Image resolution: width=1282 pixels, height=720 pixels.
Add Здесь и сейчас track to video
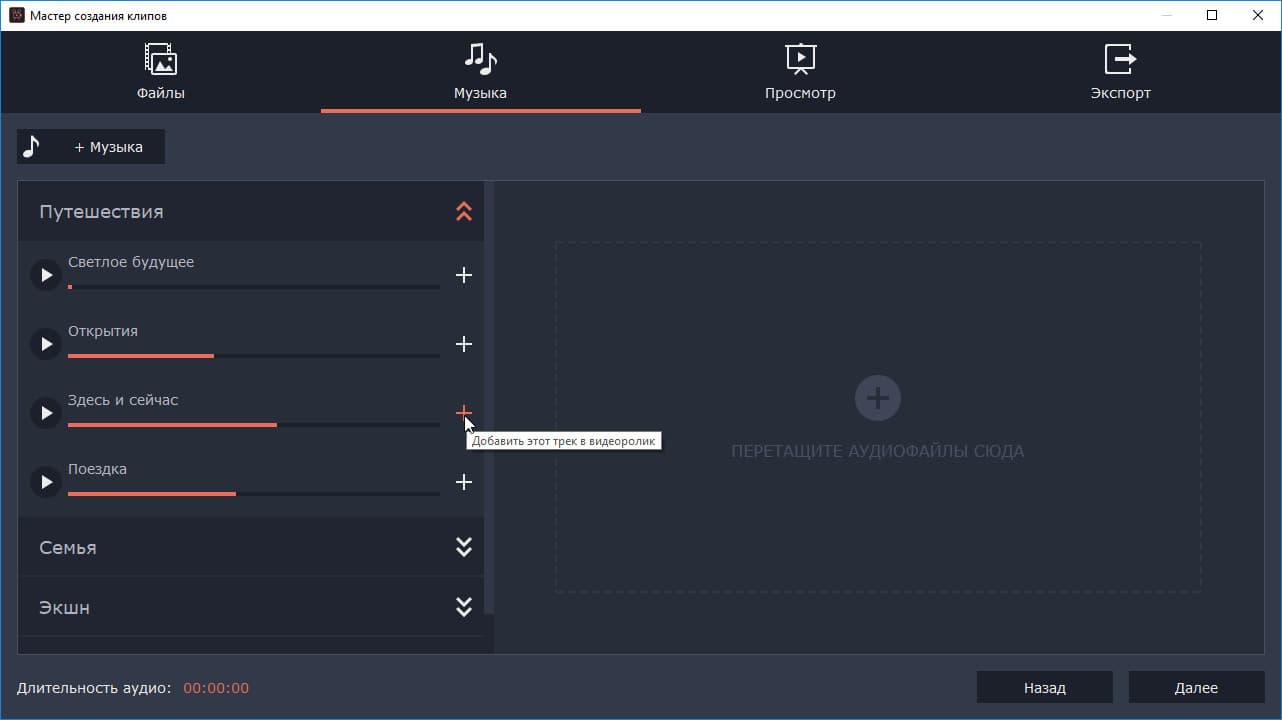(x=464, y=412)
